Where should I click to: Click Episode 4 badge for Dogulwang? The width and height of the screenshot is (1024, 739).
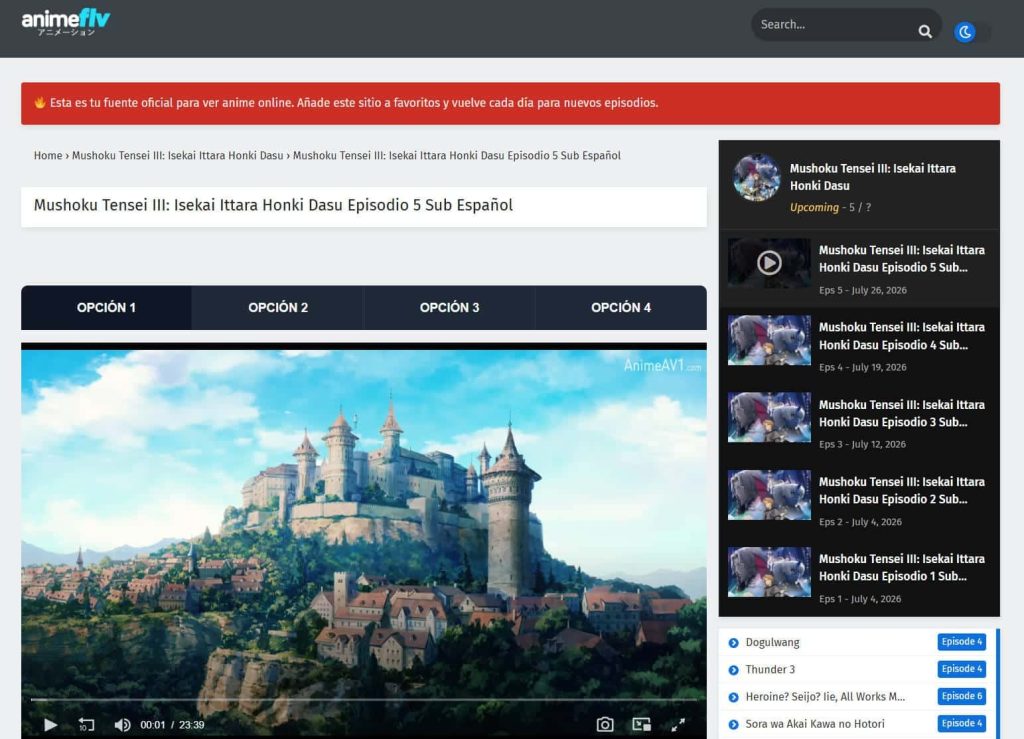pyautogui.click(x=961, y=642)
